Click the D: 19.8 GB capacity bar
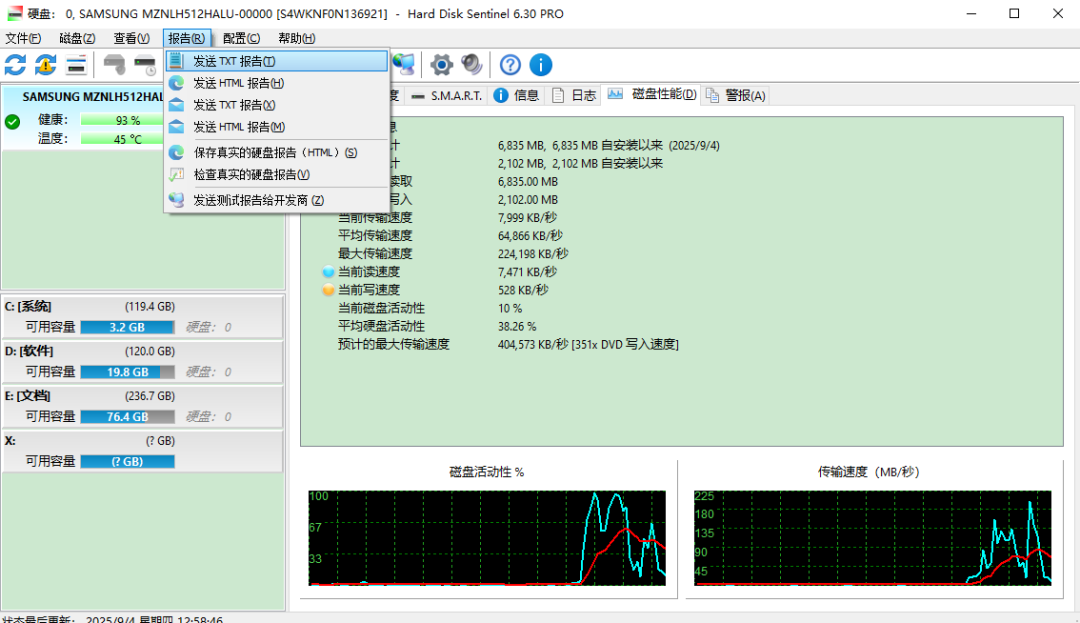The image size is (1080, 623). (127, 372)
